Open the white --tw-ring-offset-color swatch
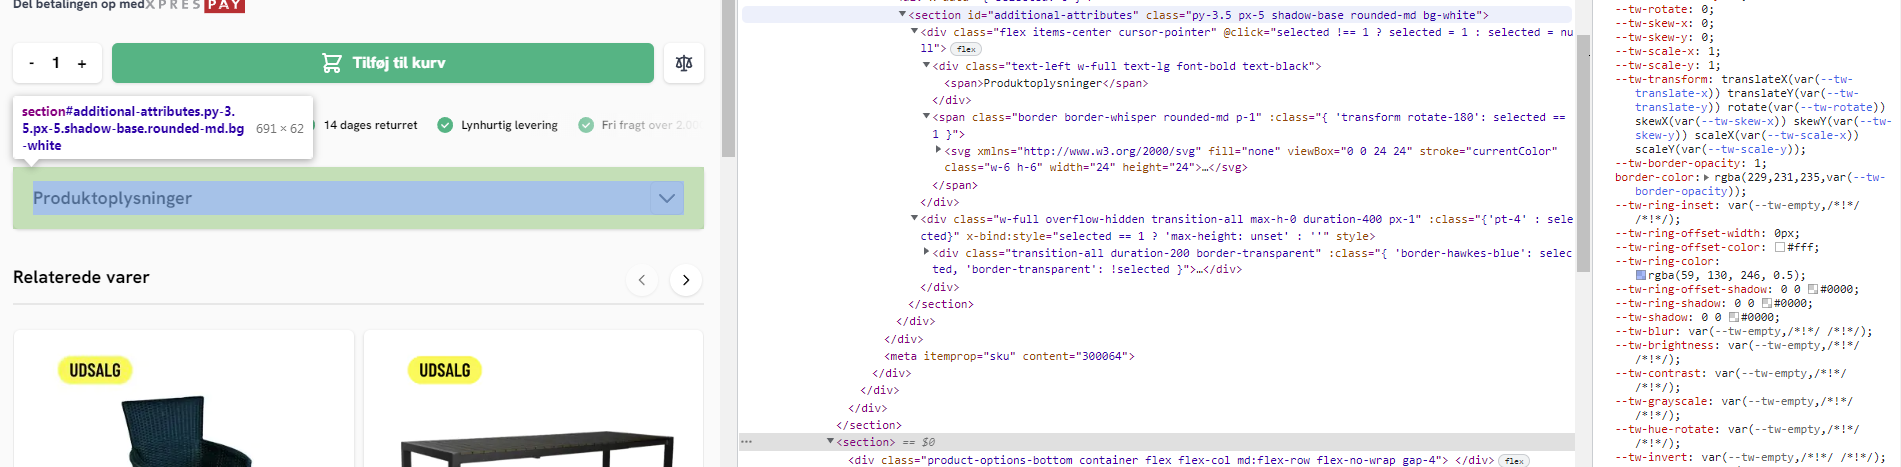This screenshot has height=467, width=1901. point(1780,247)
